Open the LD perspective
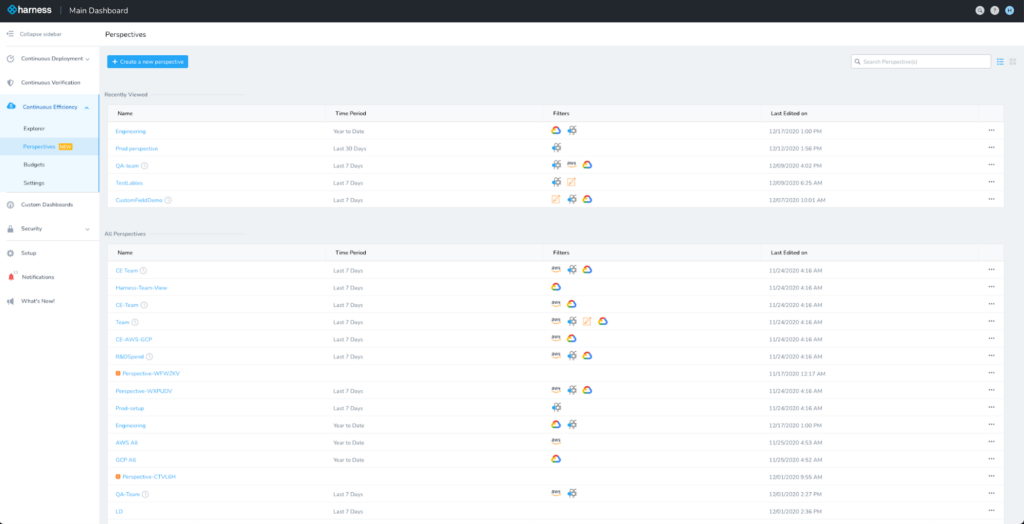The height and width of the screenshot is (524, 1024). point(119,512)
